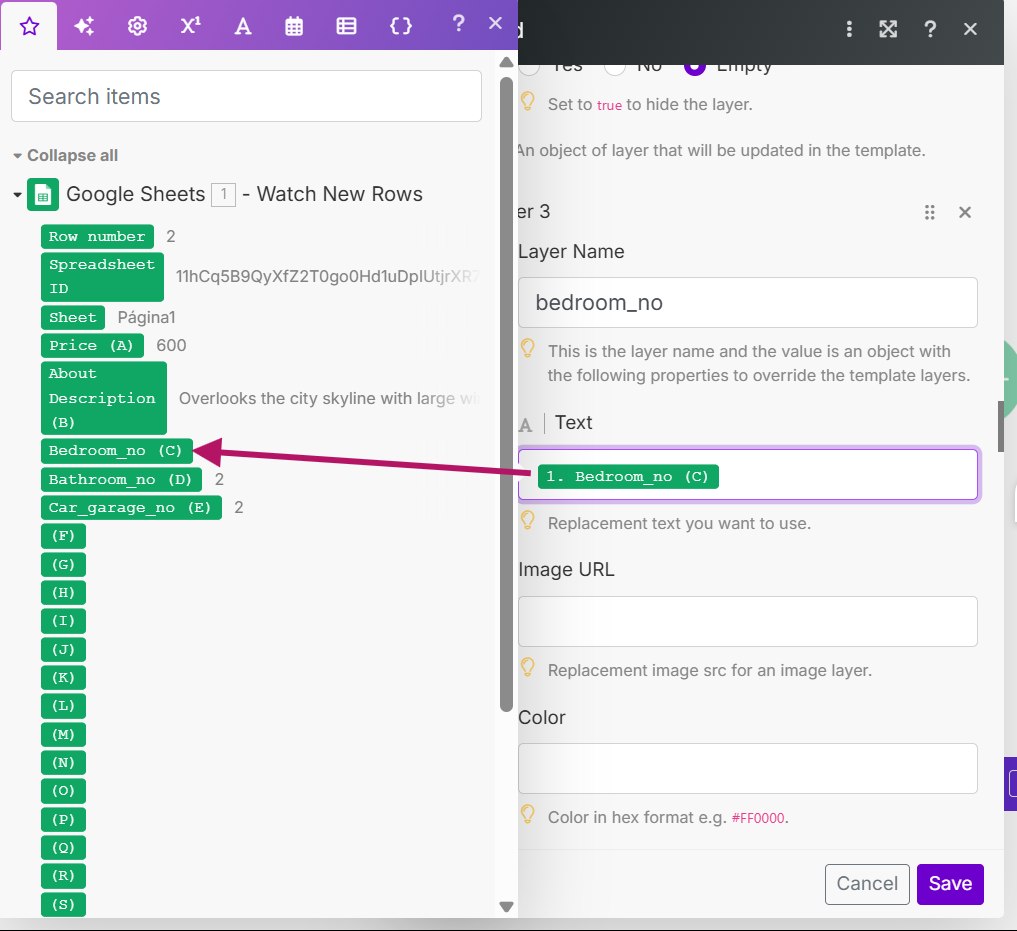The image size is (1017, 931).
Task: Select the Yes radio option for hide
Action: 529,67
